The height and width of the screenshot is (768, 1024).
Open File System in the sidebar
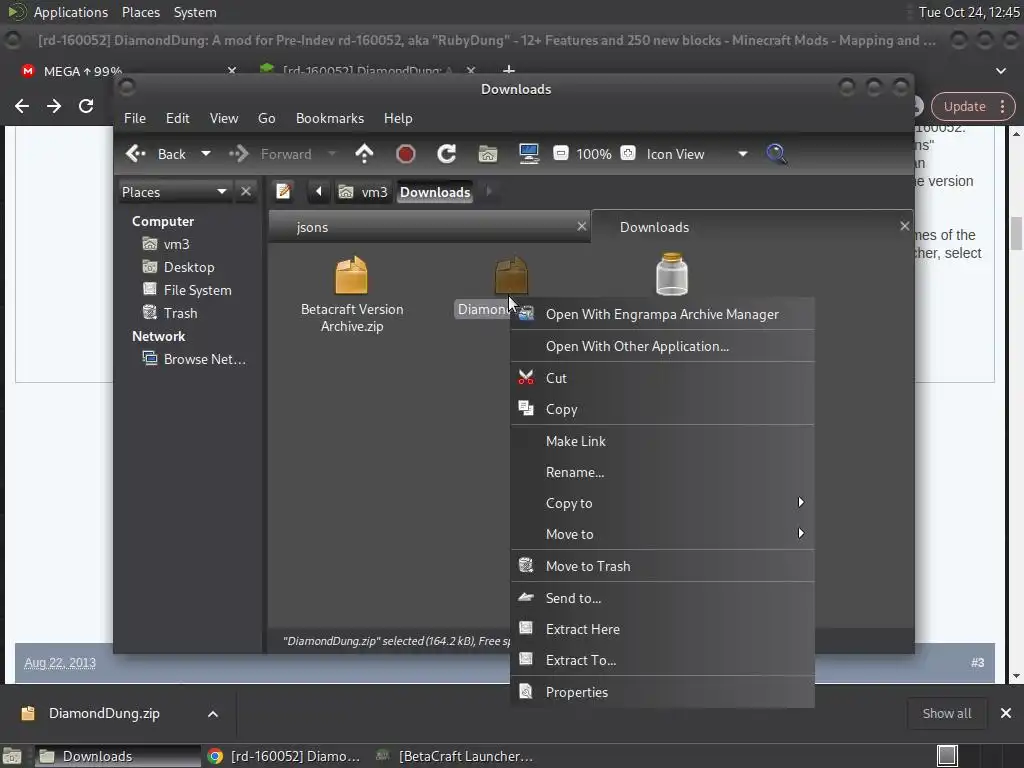tap(187, 290)
